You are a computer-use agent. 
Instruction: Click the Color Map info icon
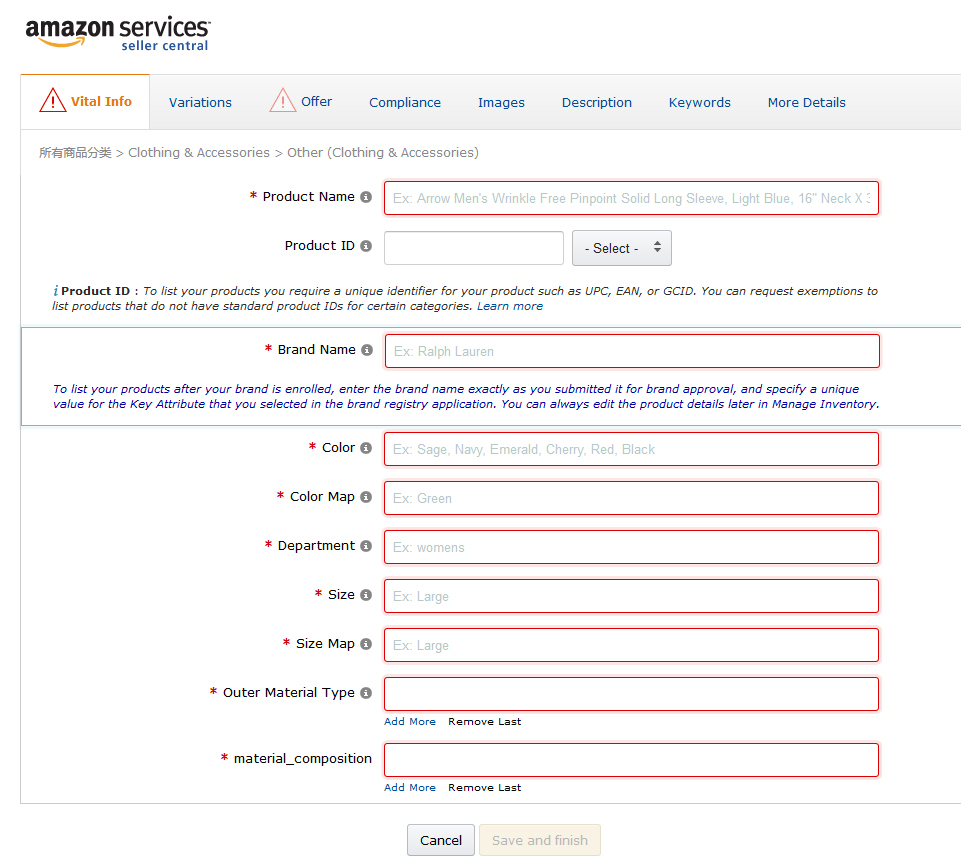[x=366, y=497]
